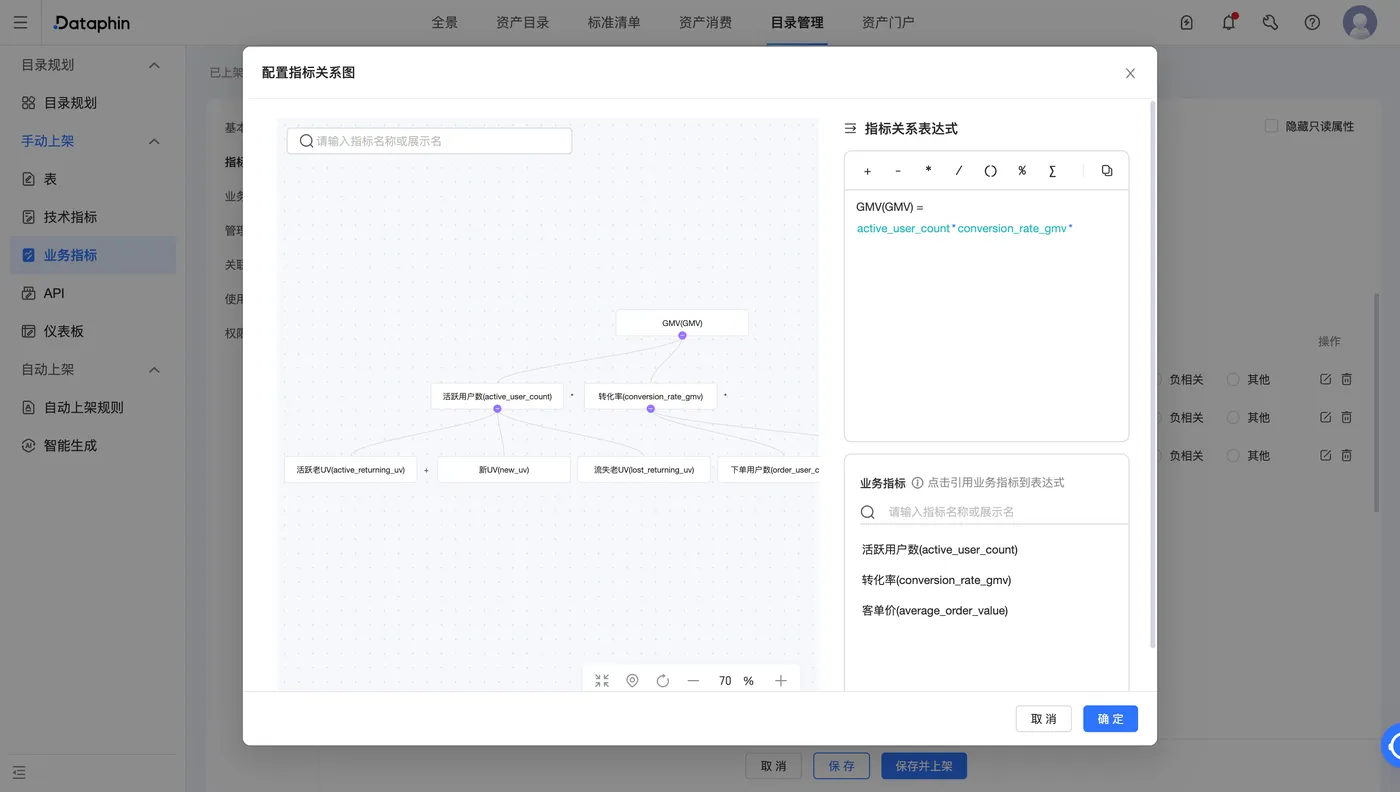The width and height of the screenshot is (1400, 792).
Task: Switch to the 资产消费 tab
Action: point(705,22)
